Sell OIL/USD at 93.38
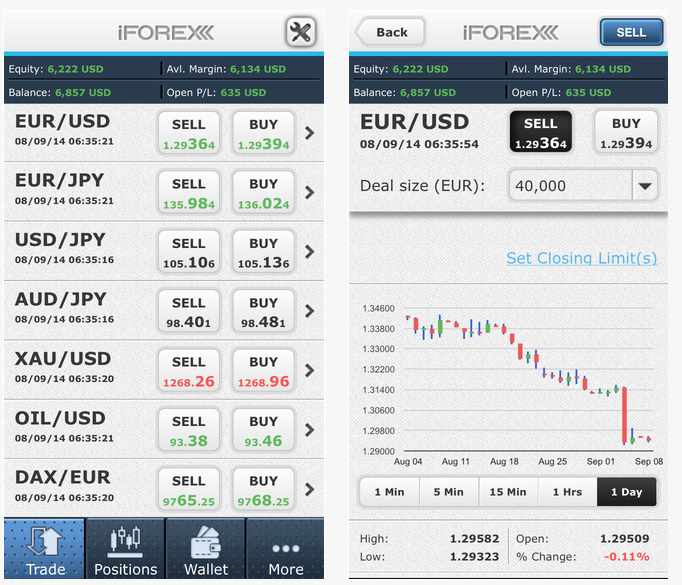The image size is (682, 585). point(189,430)
